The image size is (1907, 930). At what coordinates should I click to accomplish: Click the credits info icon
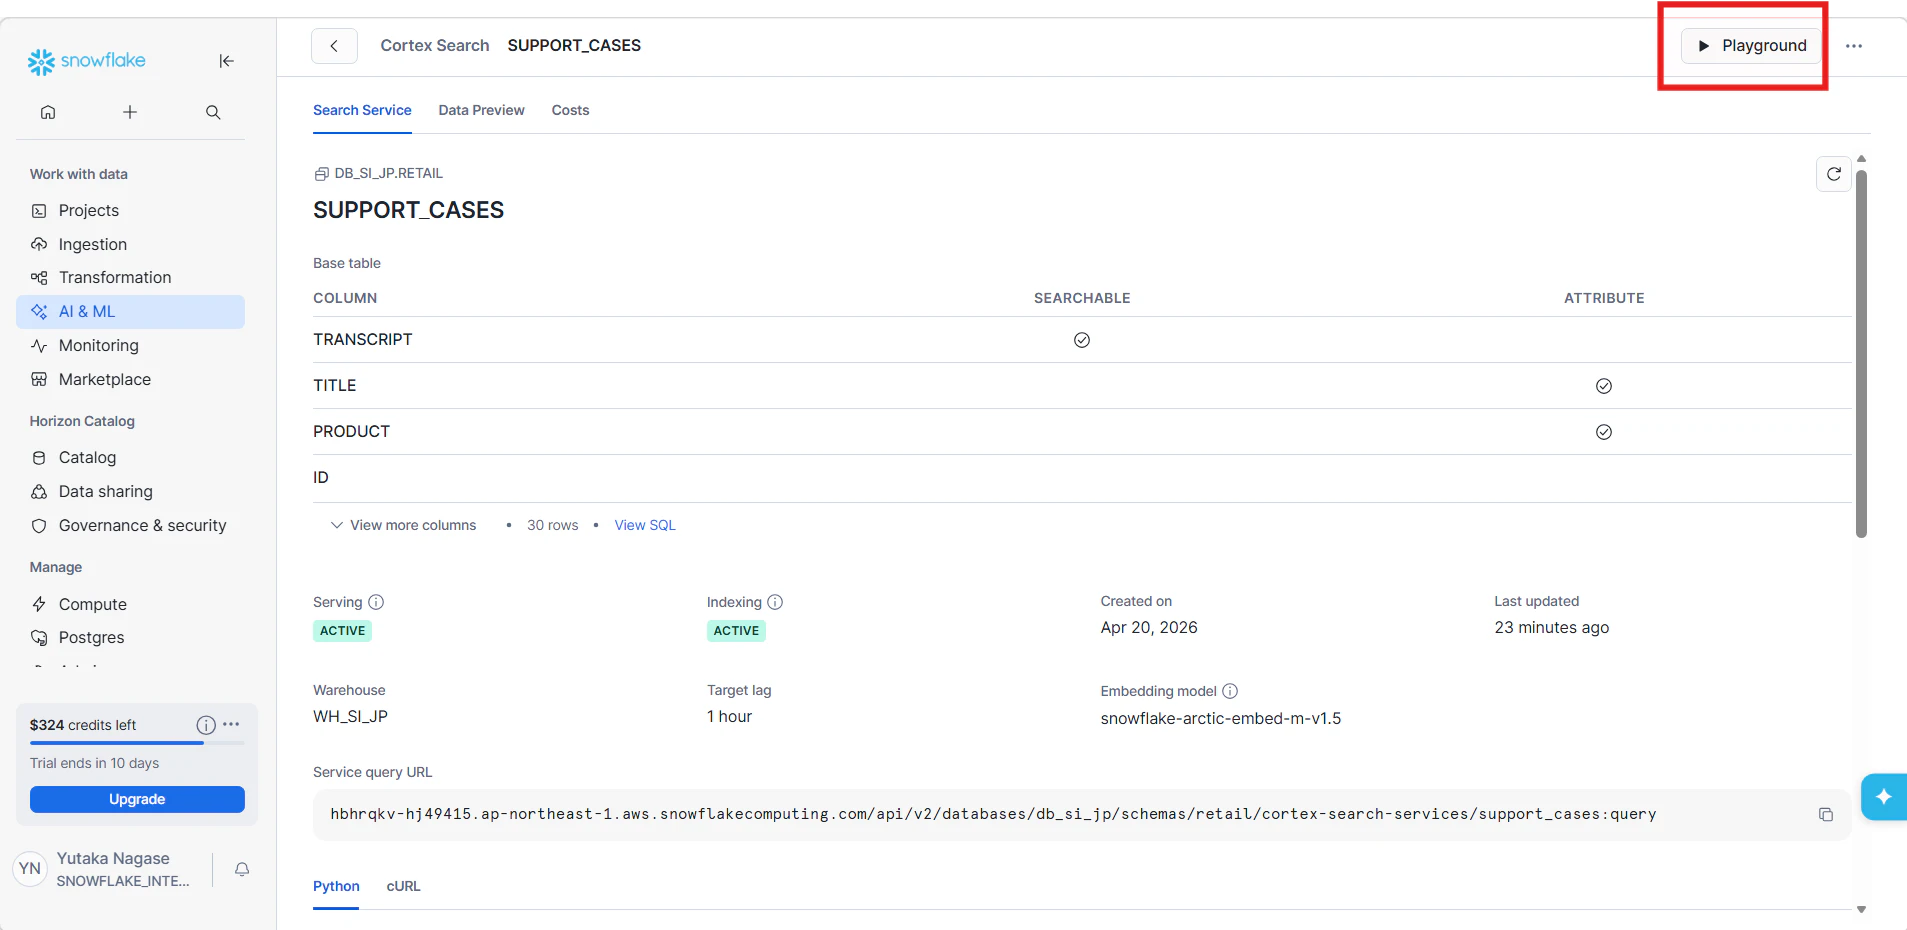click(x=206, y=725)
